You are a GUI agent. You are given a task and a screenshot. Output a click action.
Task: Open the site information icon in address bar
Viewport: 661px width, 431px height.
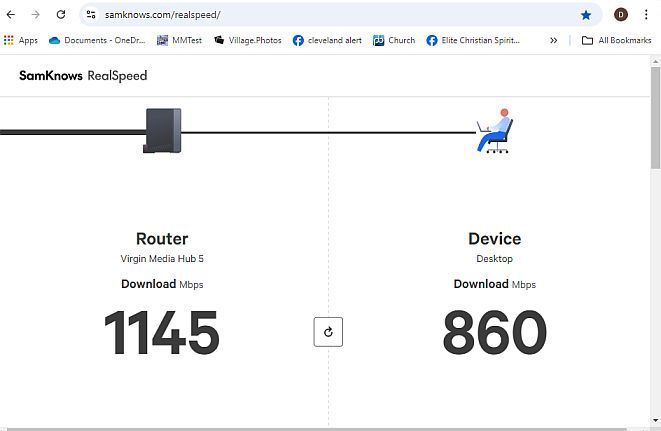click(x=91, y=15)
